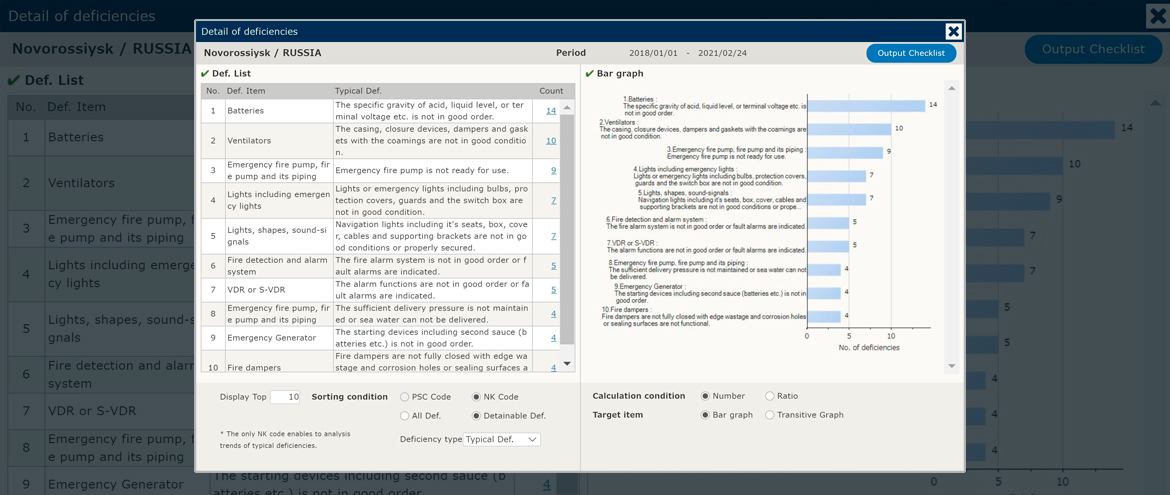Click the Emergency fire pump count 9
This screenshot has height=495, width=1170.
(x=553, y=171)
